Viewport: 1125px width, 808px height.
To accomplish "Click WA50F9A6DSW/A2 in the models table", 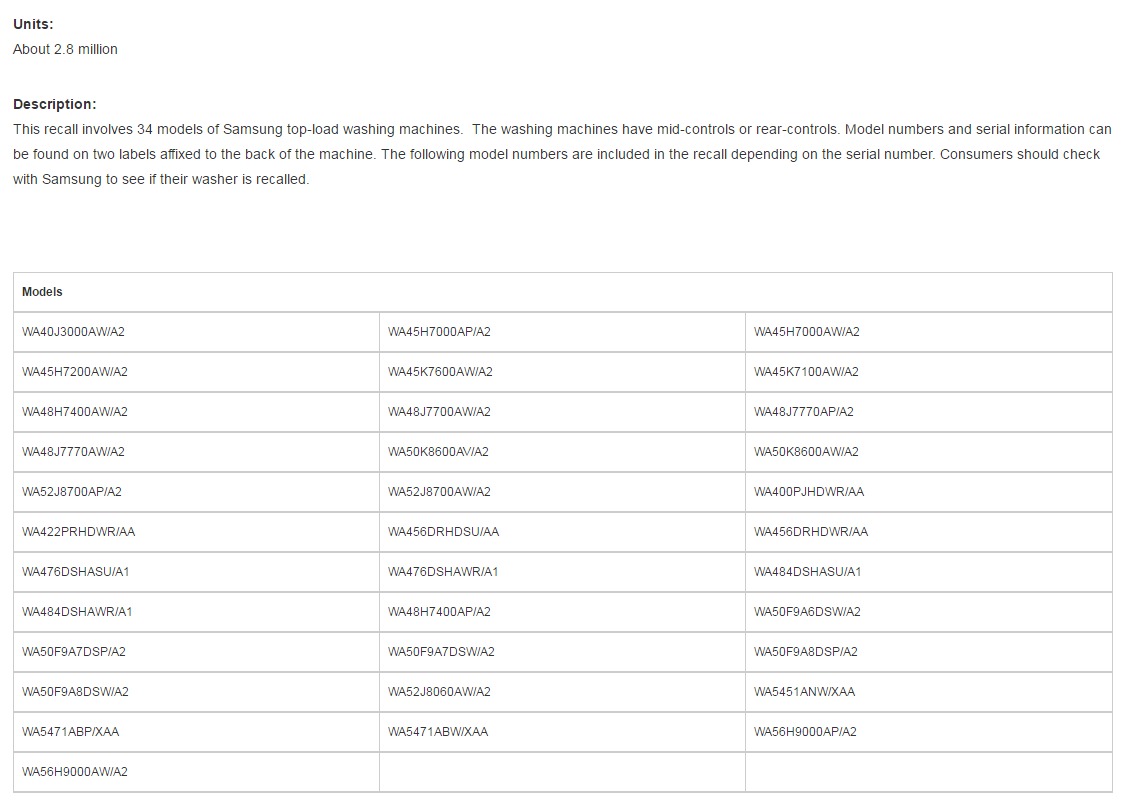I will 807,612.
